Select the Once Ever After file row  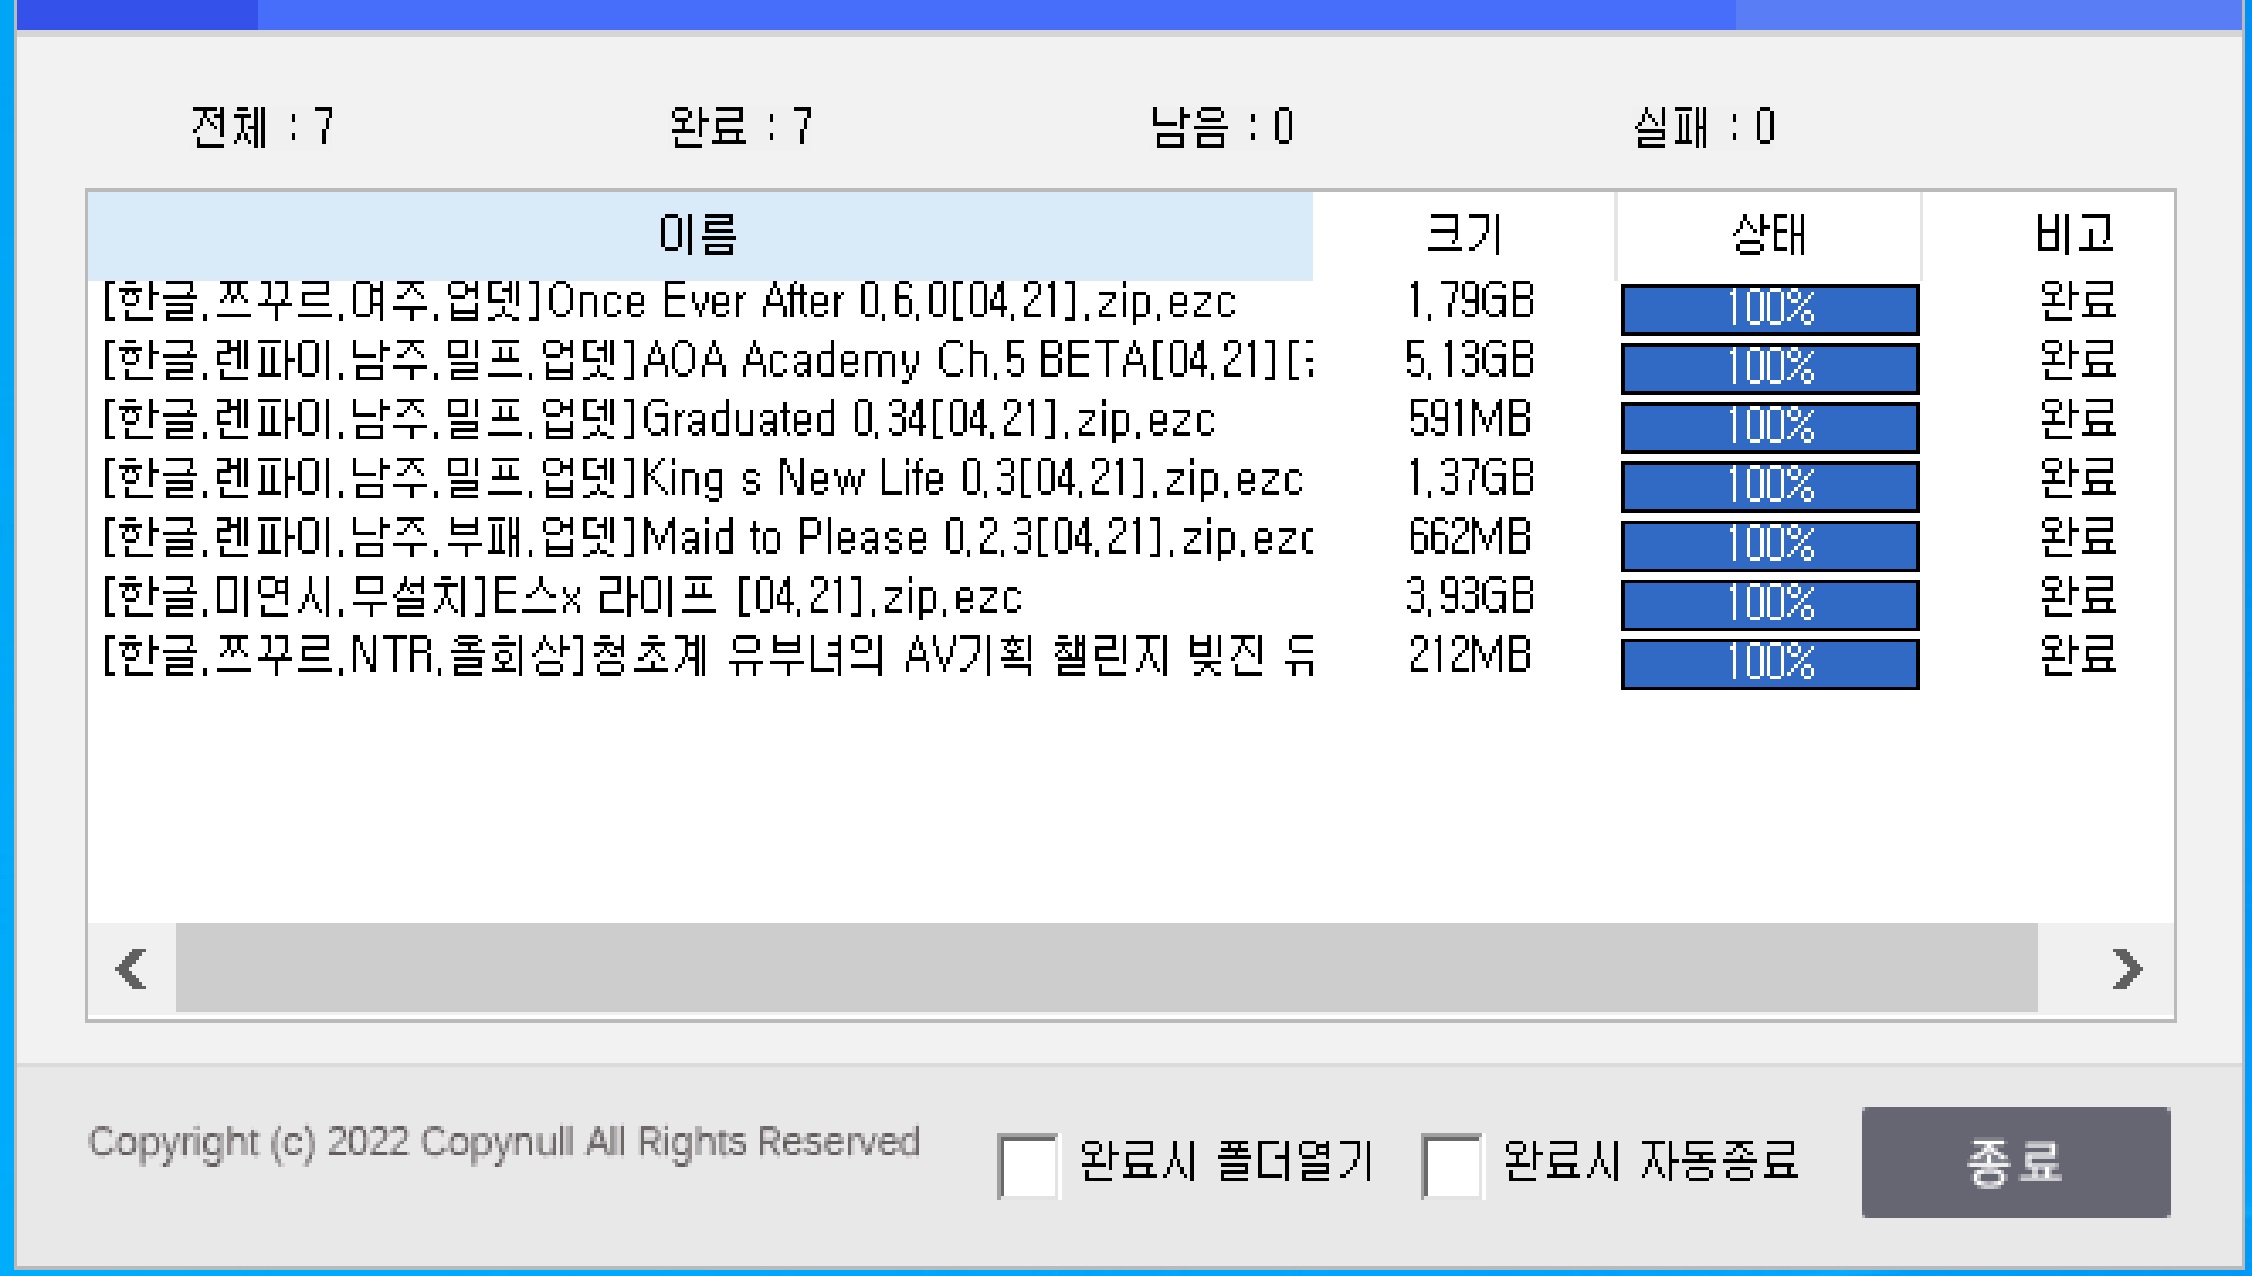click(670, 301)
